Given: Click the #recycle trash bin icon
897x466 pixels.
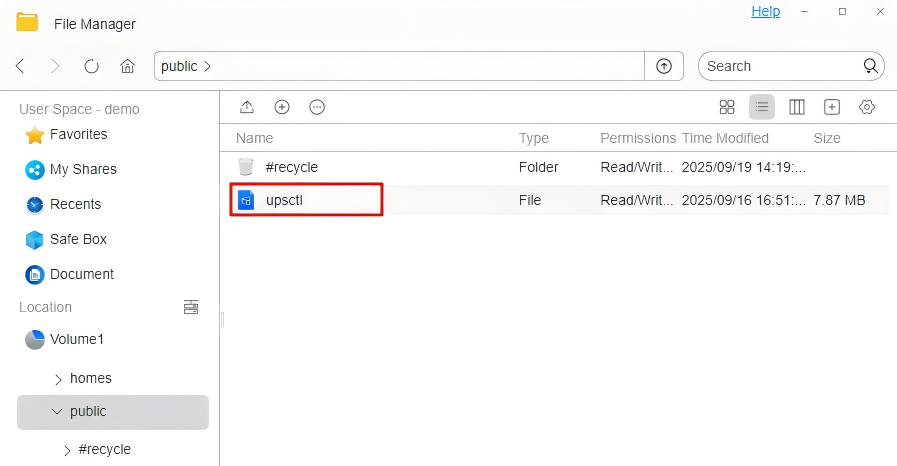Looking at the screenshot, I should tap(245, 167).
